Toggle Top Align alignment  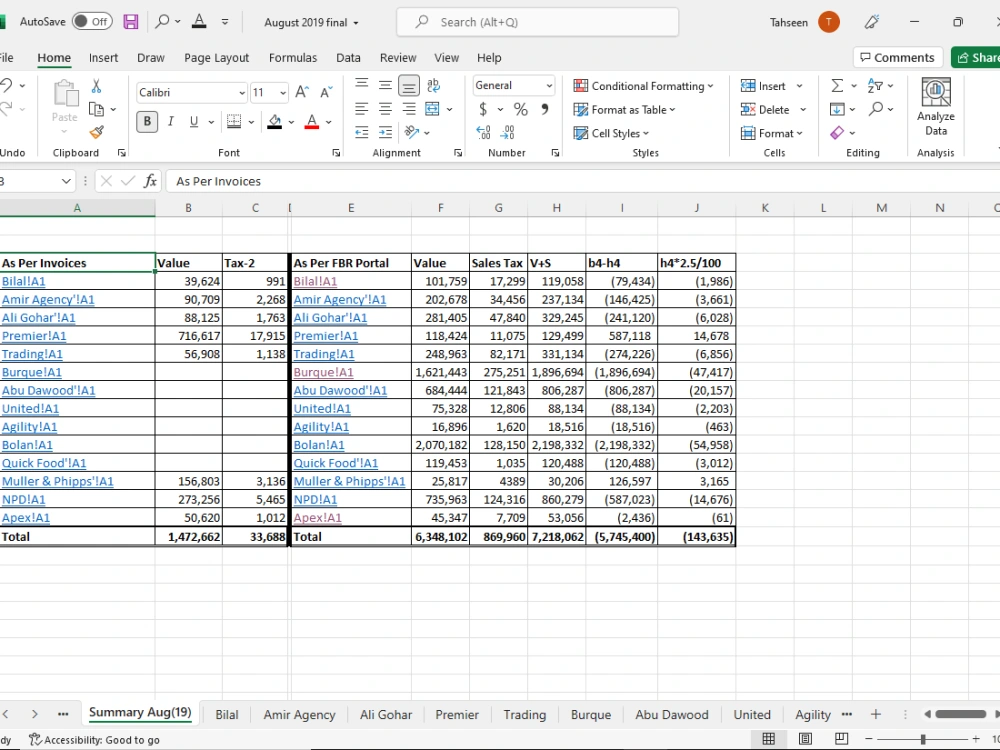click(x=362, y=85)
